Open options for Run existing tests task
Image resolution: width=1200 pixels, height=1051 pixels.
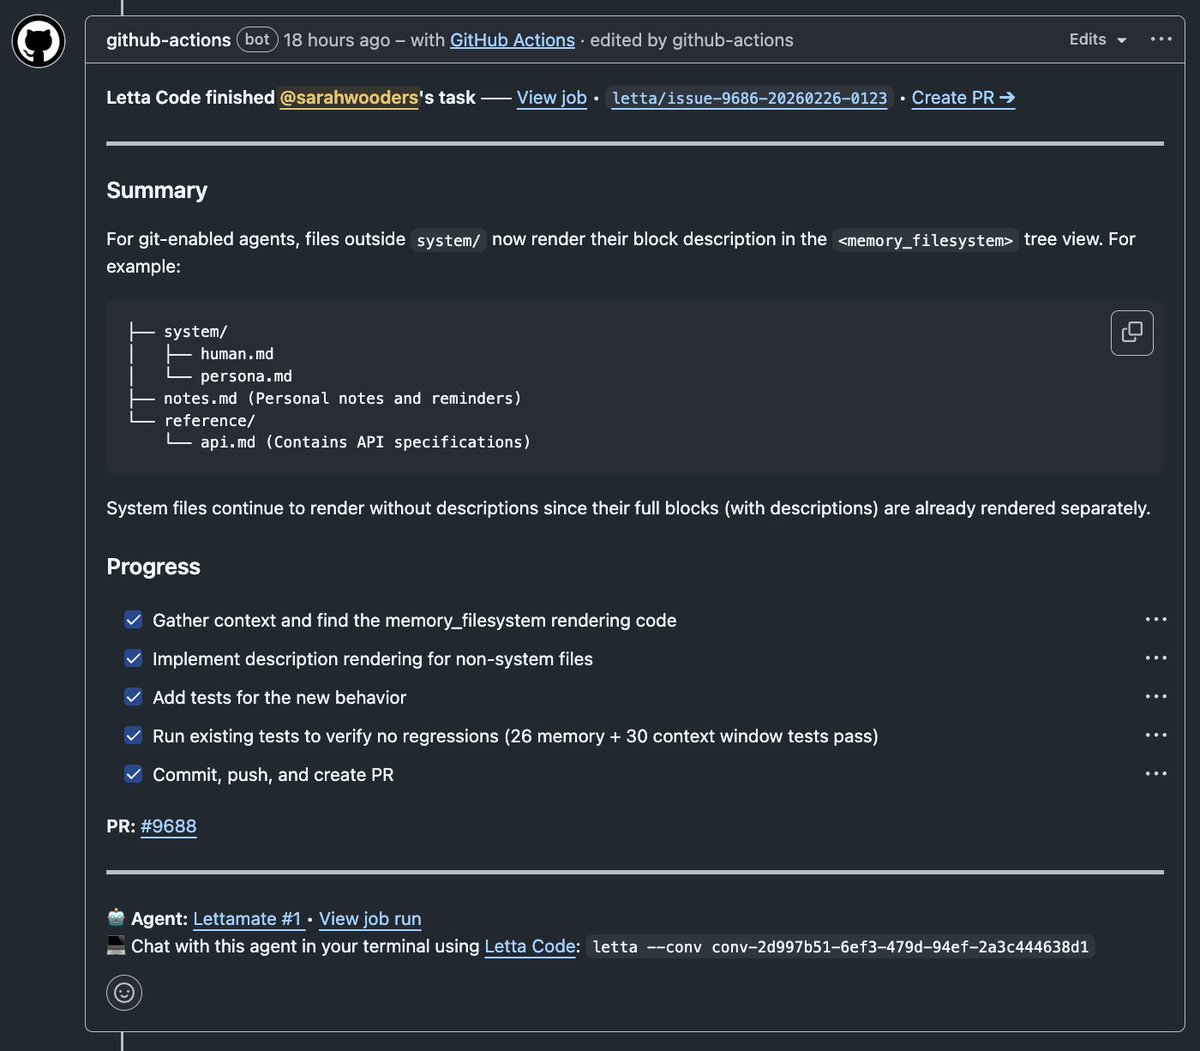pyautogui.click(x=1156, y=735)
